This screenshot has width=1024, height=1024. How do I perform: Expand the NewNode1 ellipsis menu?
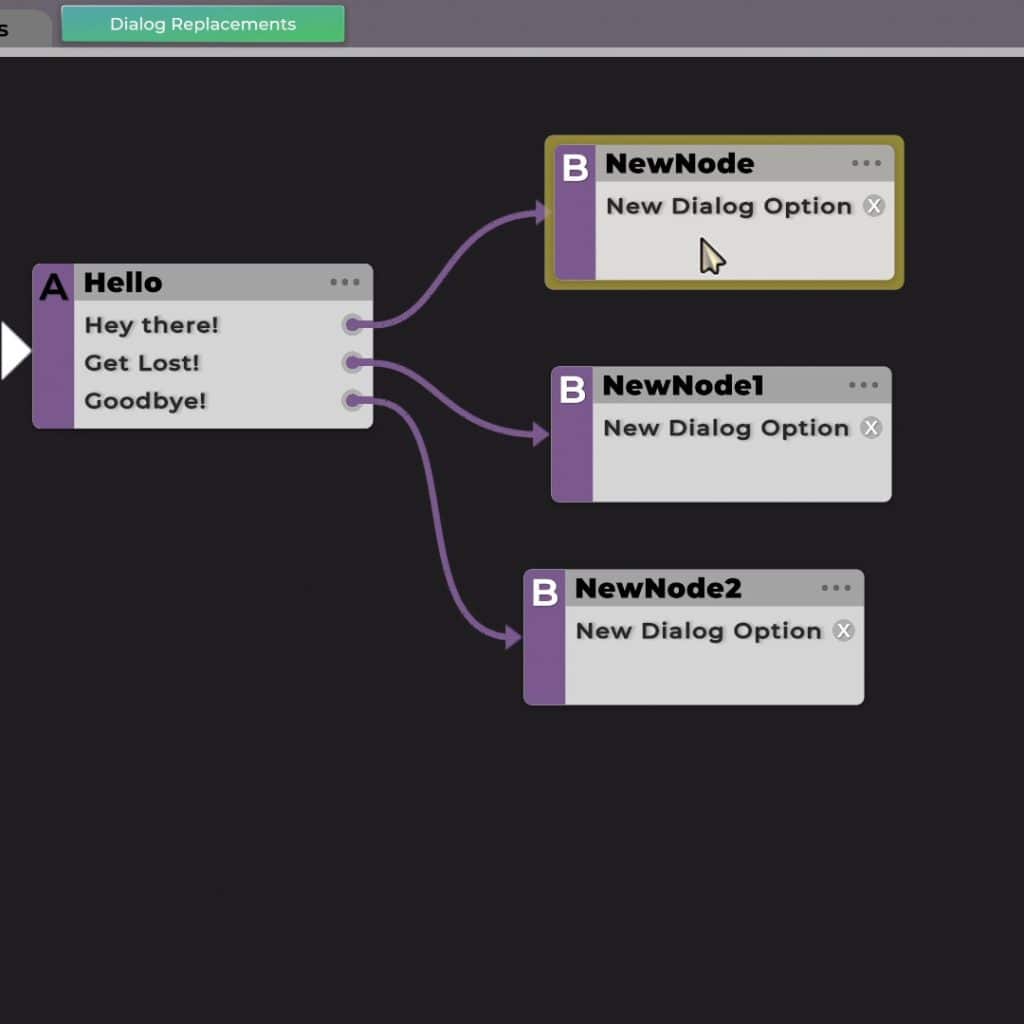pos(863,386)
